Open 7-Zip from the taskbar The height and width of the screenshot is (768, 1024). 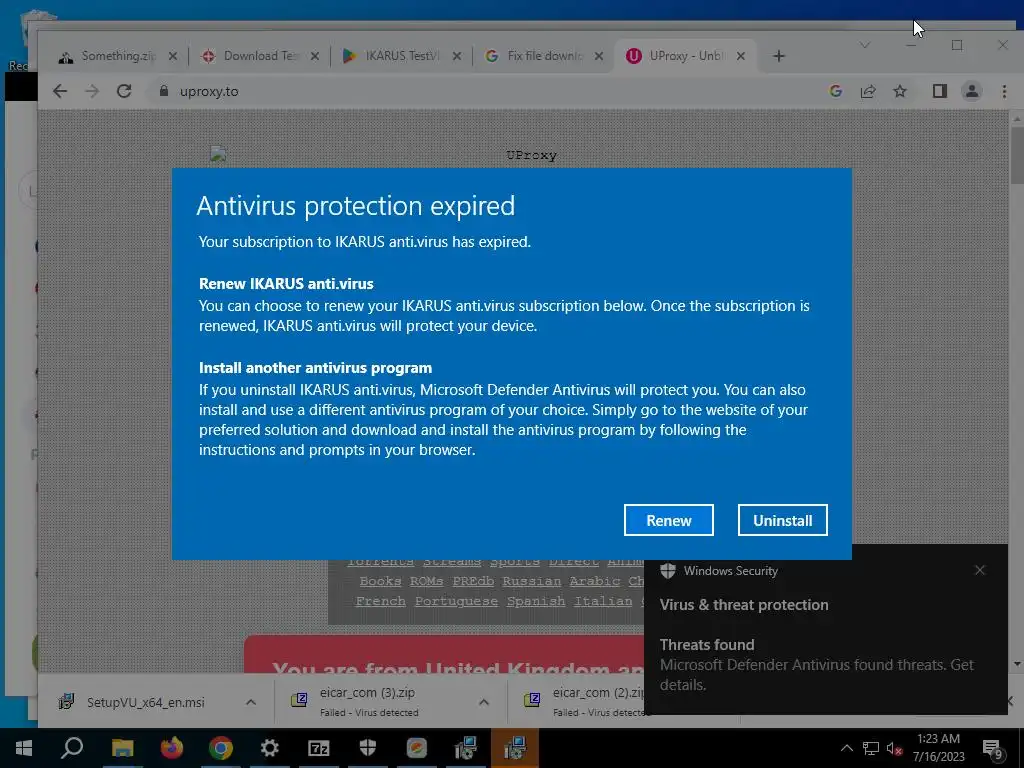(x=319, y=748)
